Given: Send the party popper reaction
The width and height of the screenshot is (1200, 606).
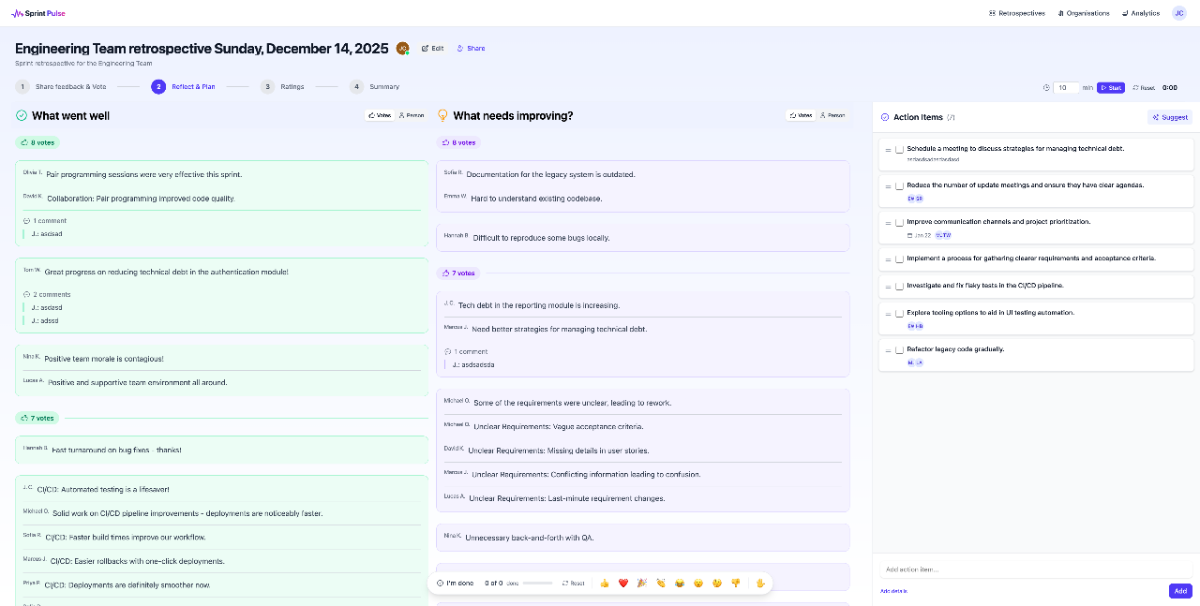Looking at the screenshot, I should pos(642,583).
